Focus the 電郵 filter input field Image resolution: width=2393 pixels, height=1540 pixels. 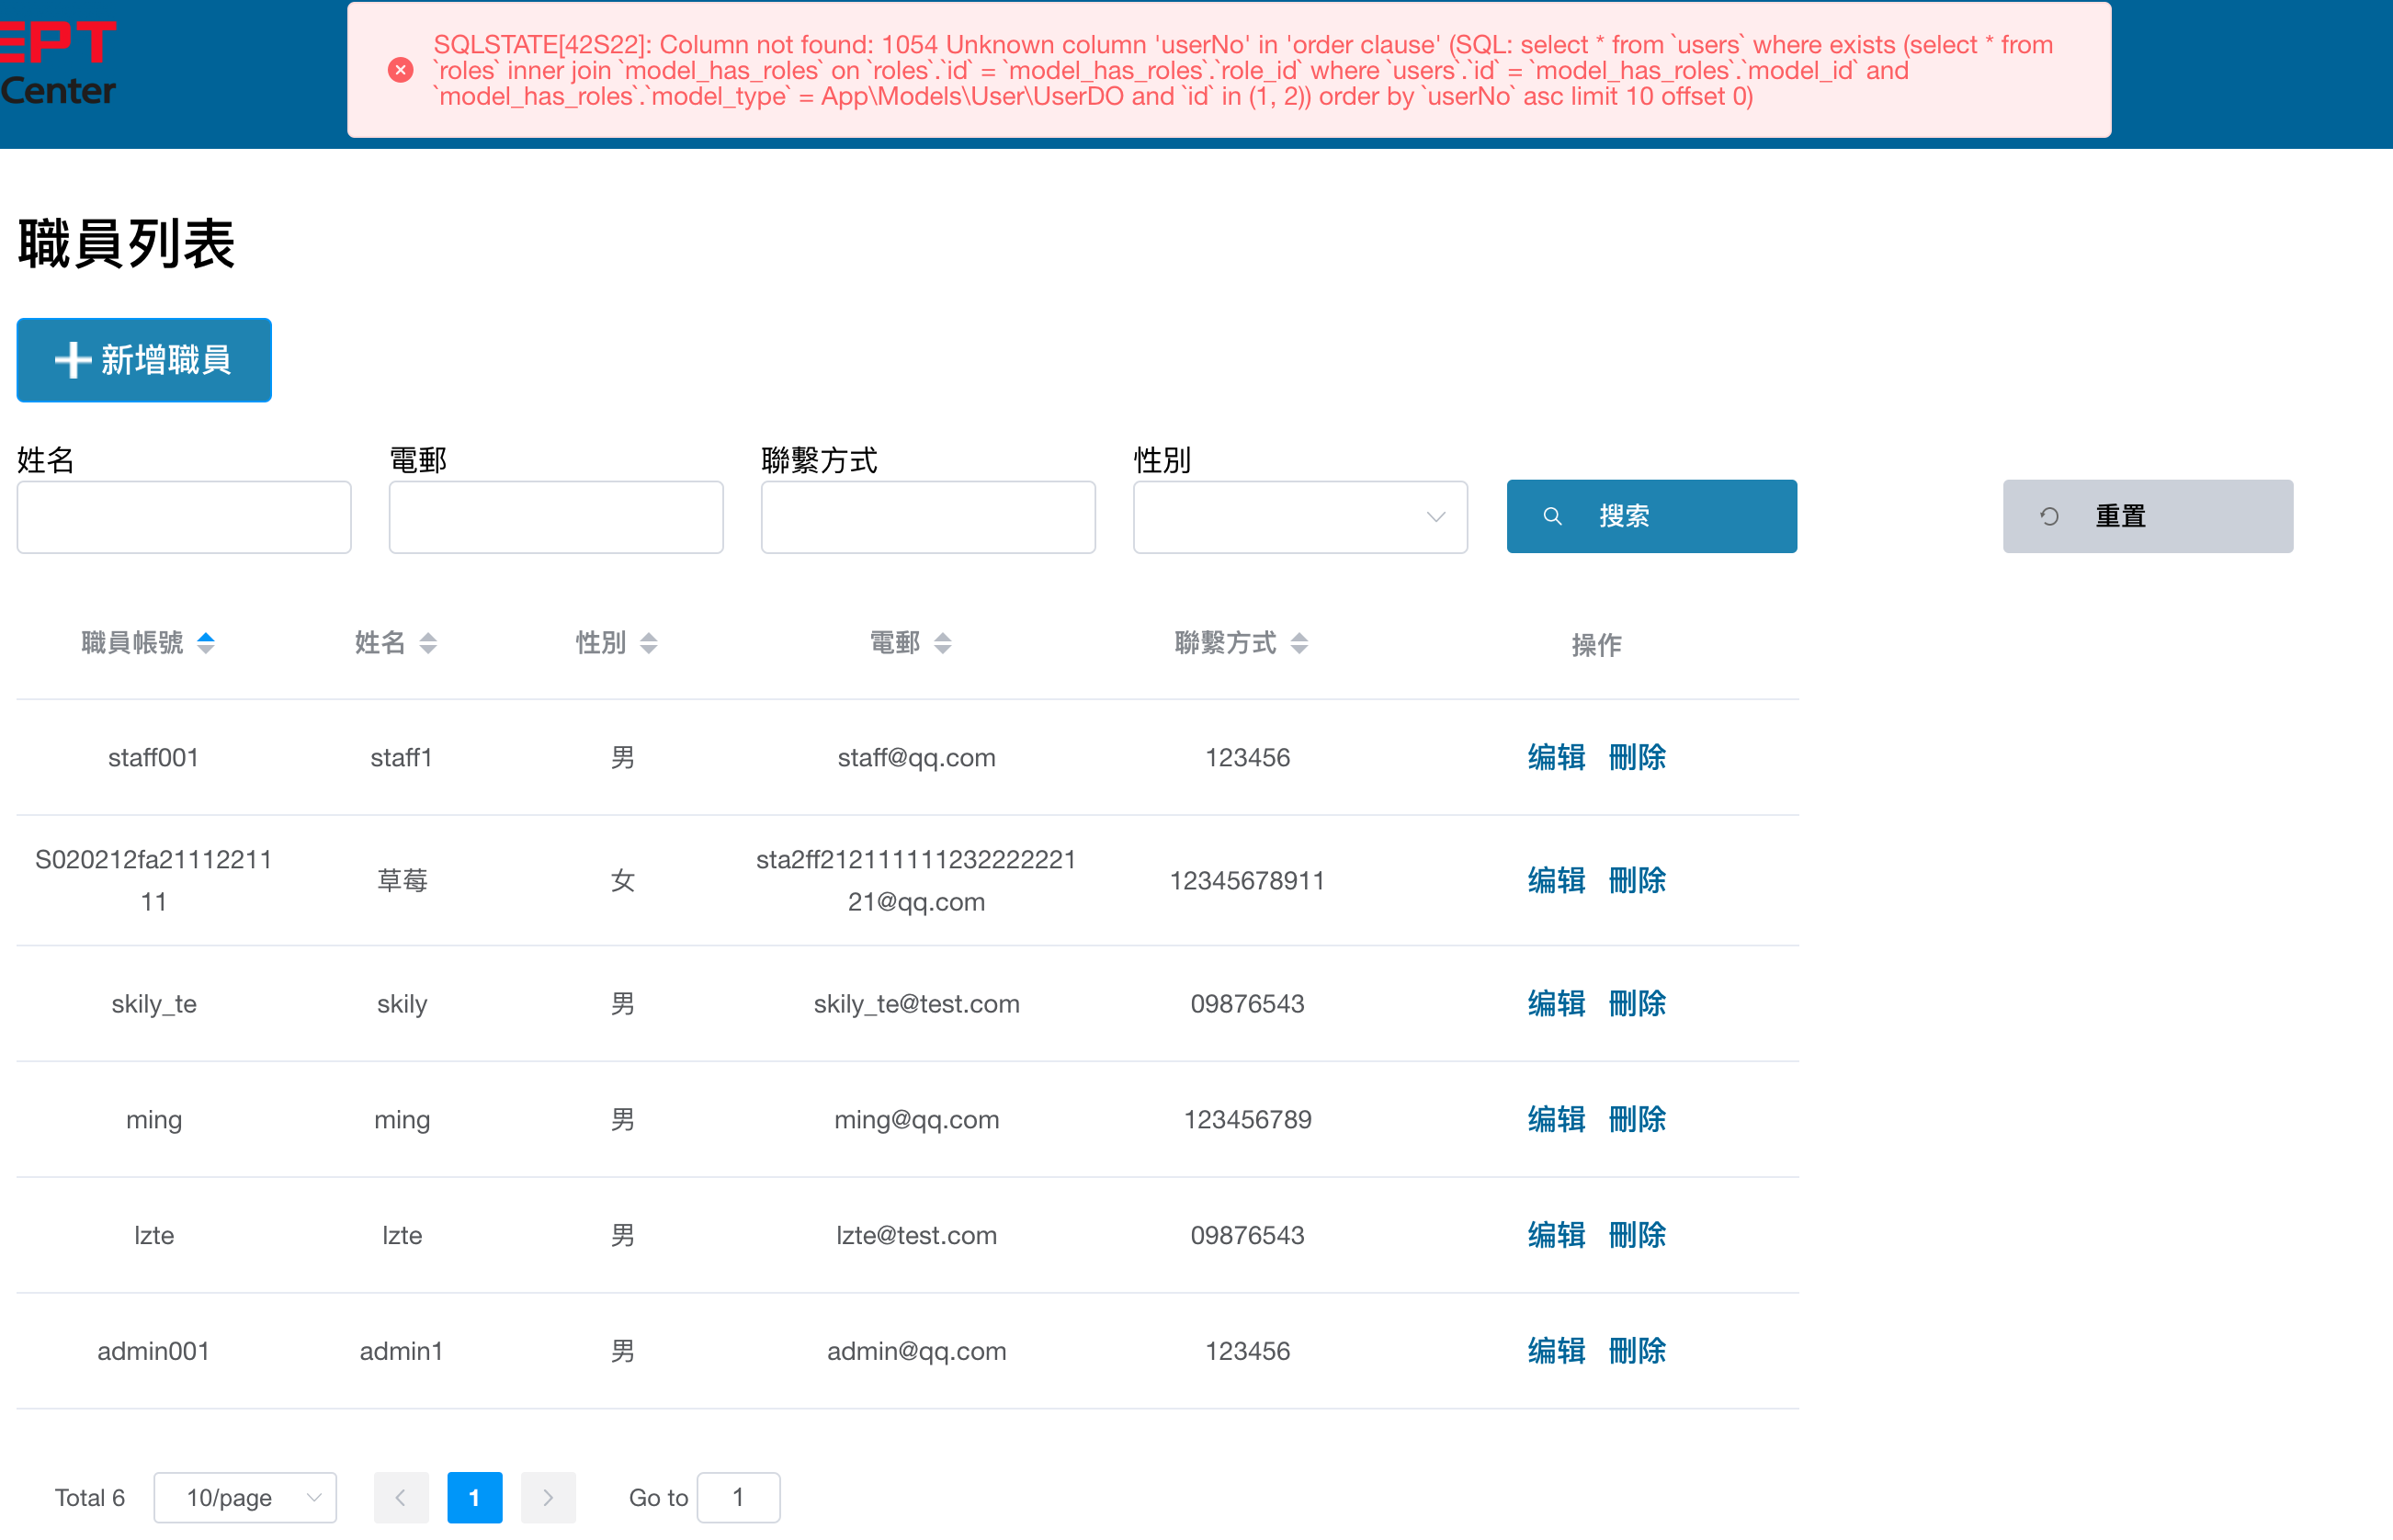point(556,517)
